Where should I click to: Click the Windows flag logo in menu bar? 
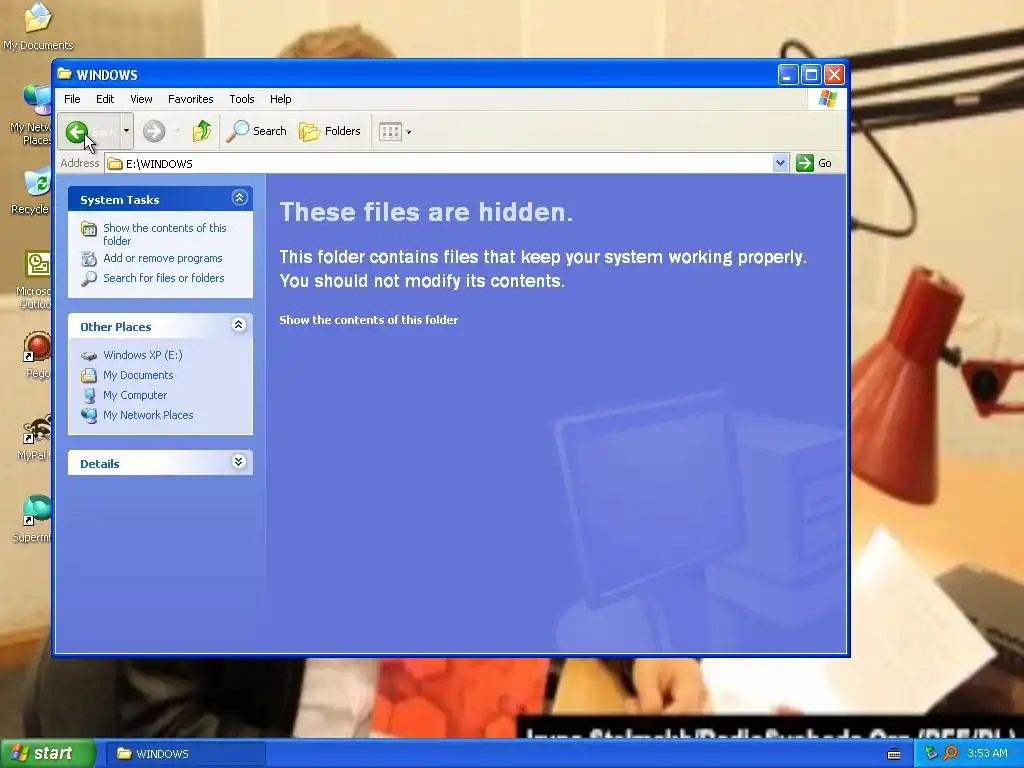tap(827, 99)
